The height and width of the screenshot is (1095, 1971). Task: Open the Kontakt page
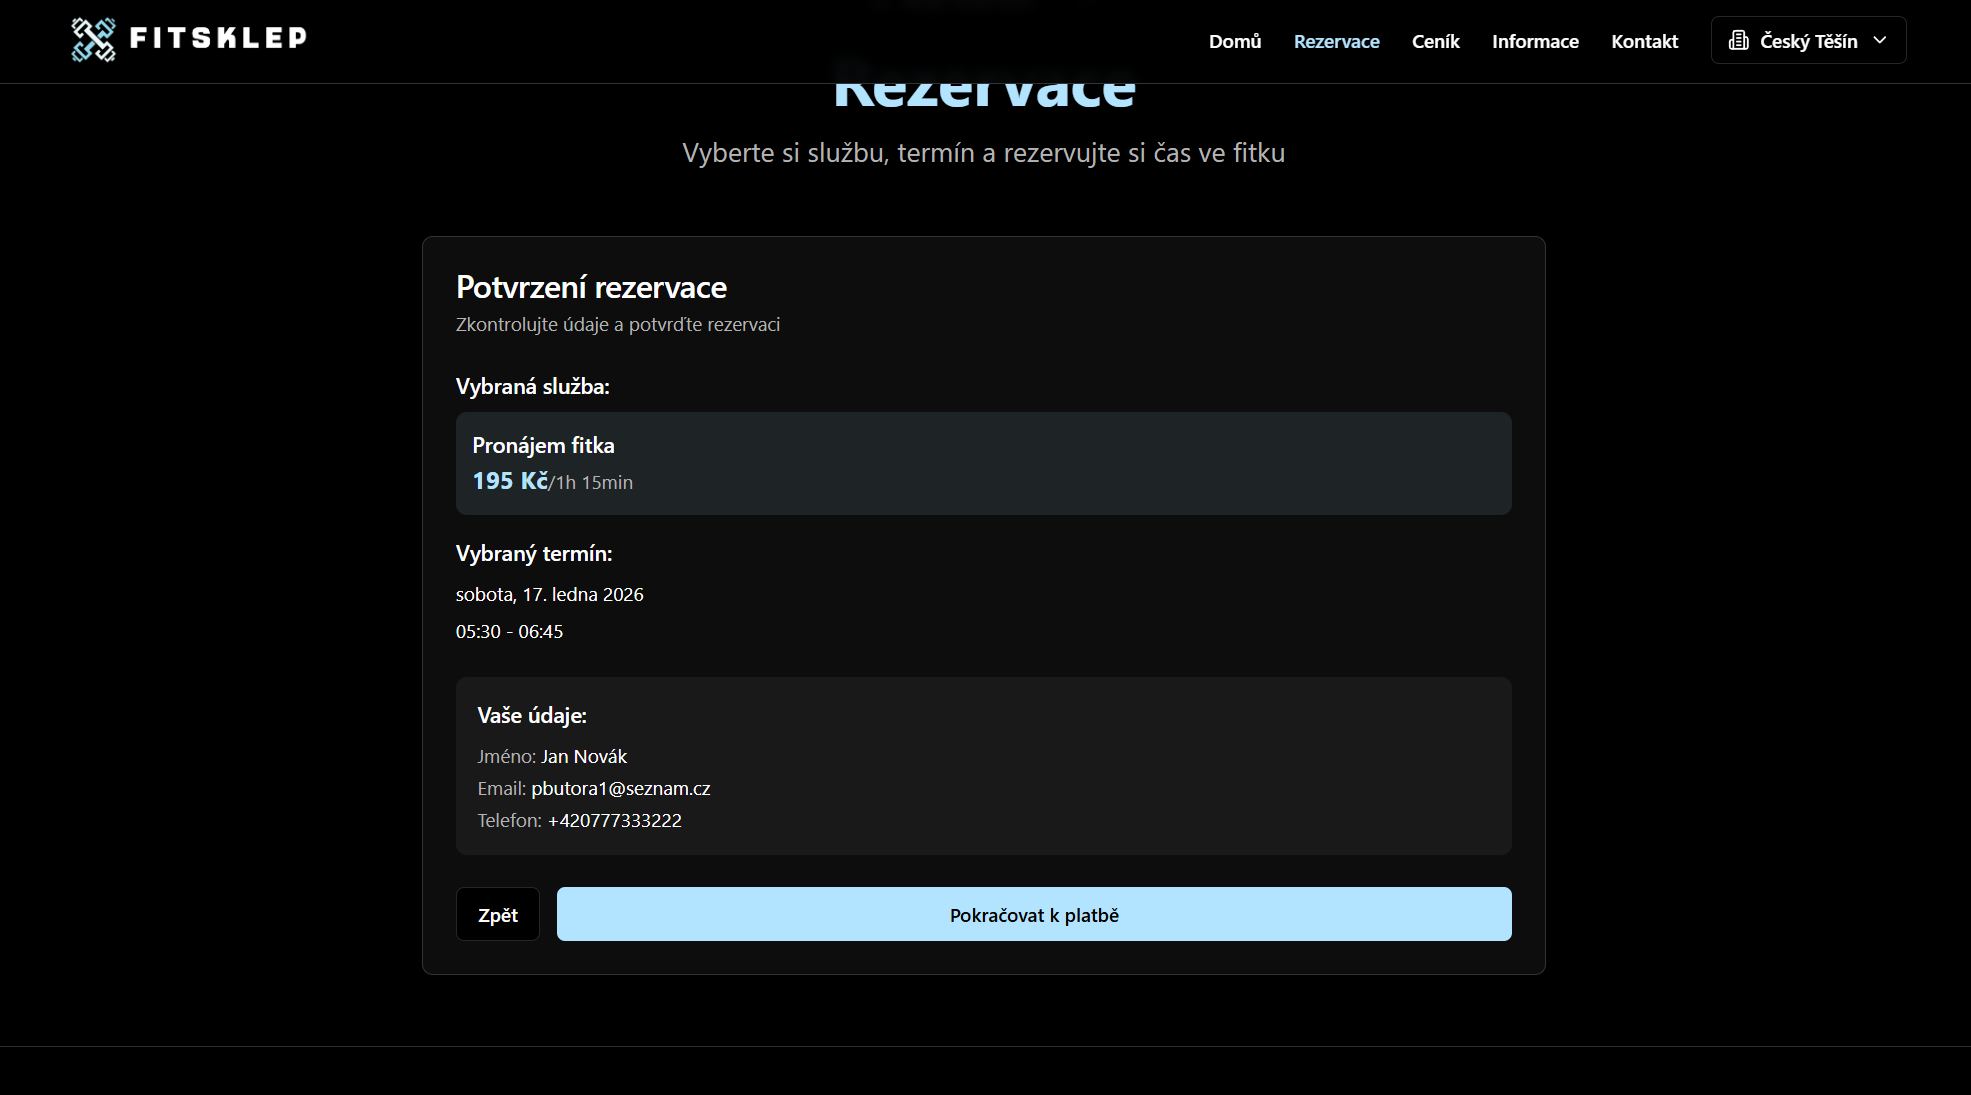(x=1644, y=41)
